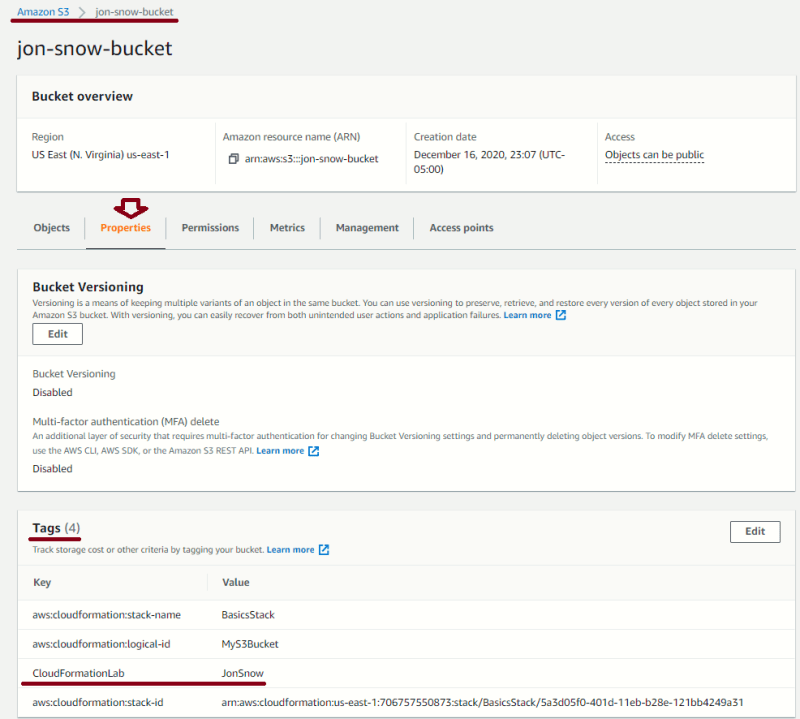The height and width of the screenshot is (719, 800).
Task: Open Learn more link for MFA delete
Action: pyautogui.click(x=280, y=451)
